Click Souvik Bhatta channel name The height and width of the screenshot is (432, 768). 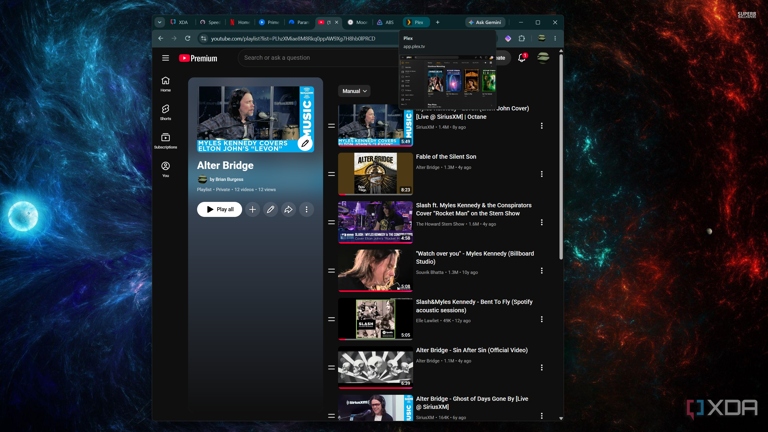[x=430, y=272]
